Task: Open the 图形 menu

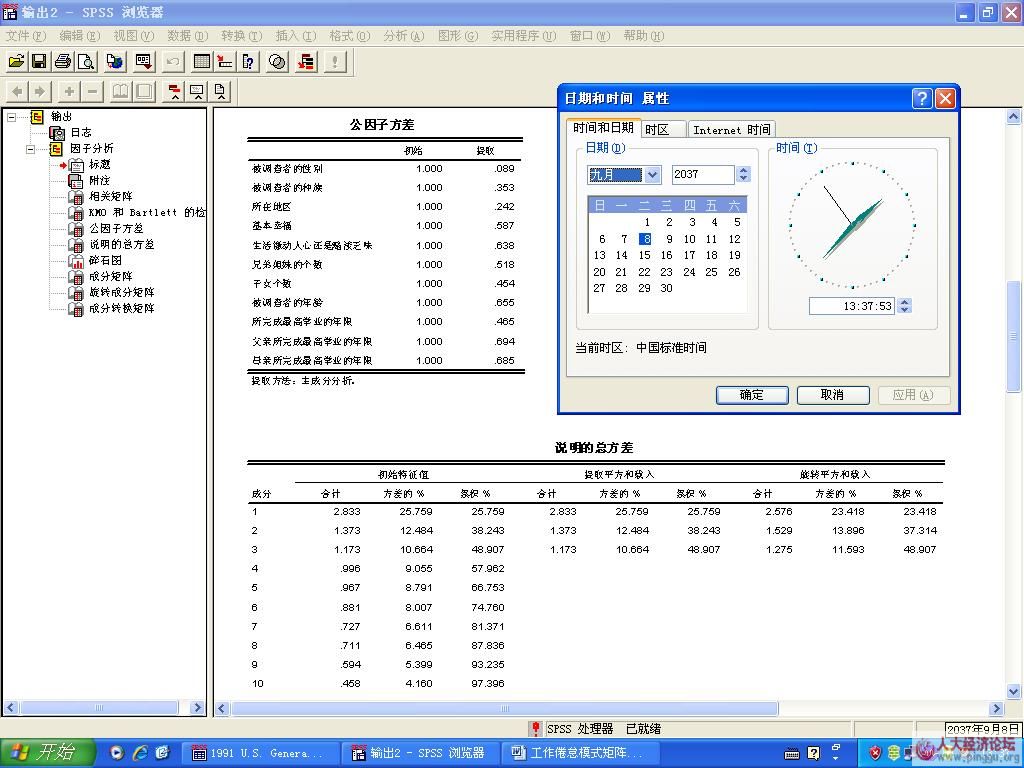Action: pyautogui.click(x=457, y=36)
